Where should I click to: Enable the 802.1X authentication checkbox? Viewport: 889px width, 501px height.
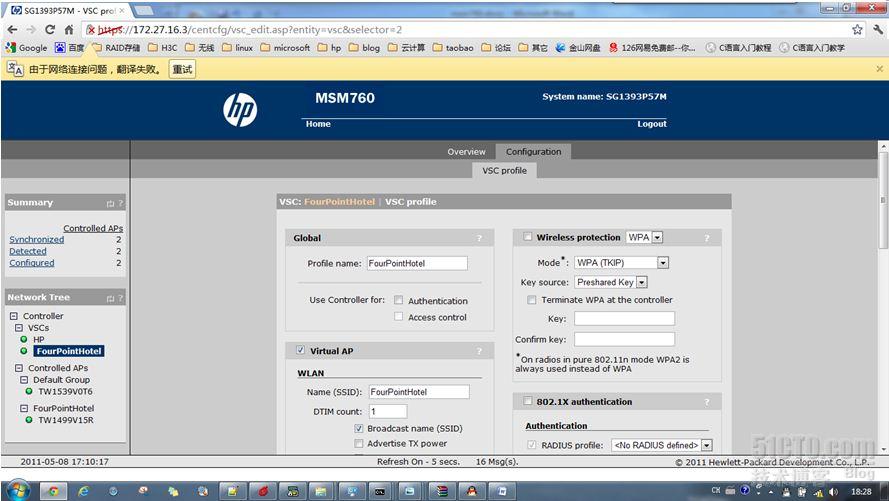pos(527,401)
